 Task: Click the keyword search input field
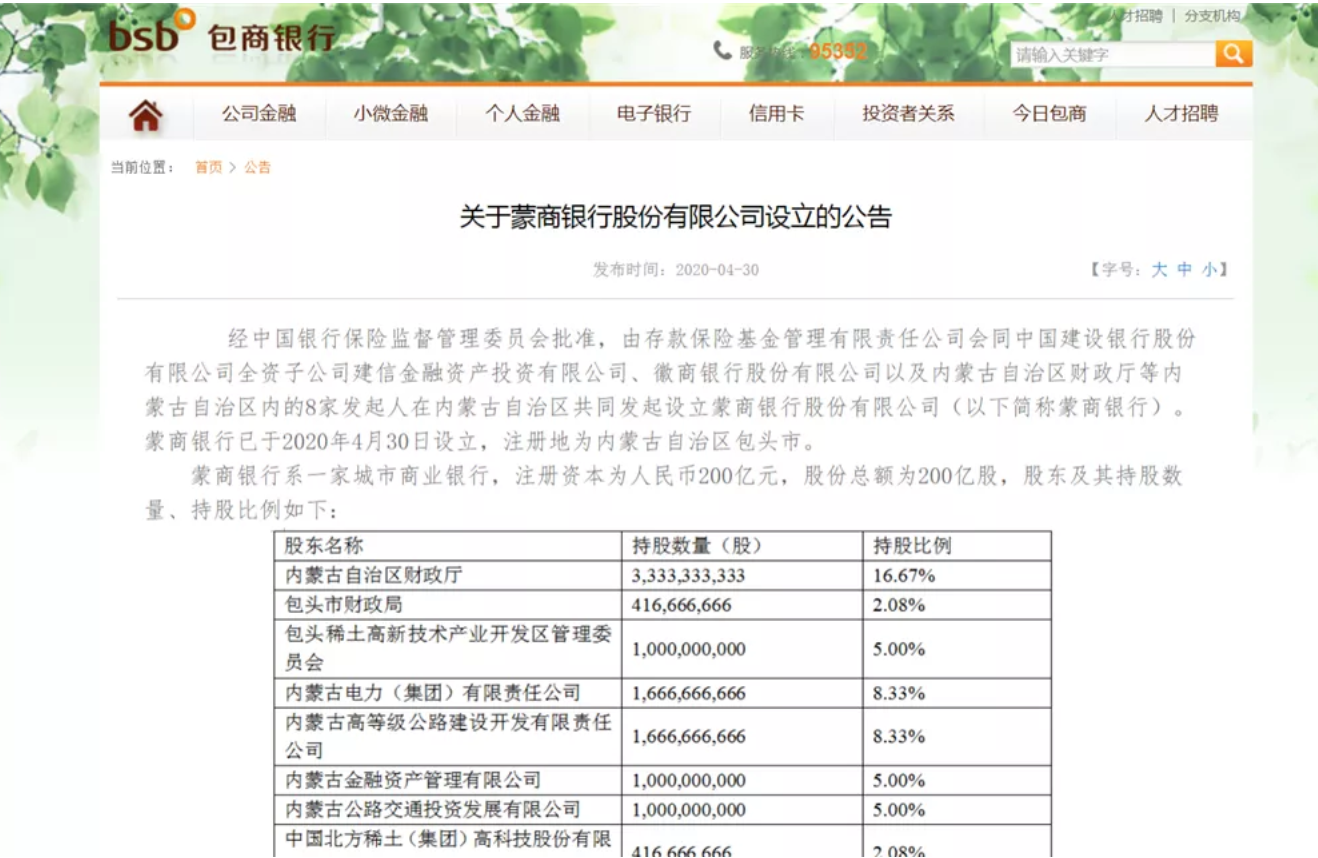(x=1110, y=52)
